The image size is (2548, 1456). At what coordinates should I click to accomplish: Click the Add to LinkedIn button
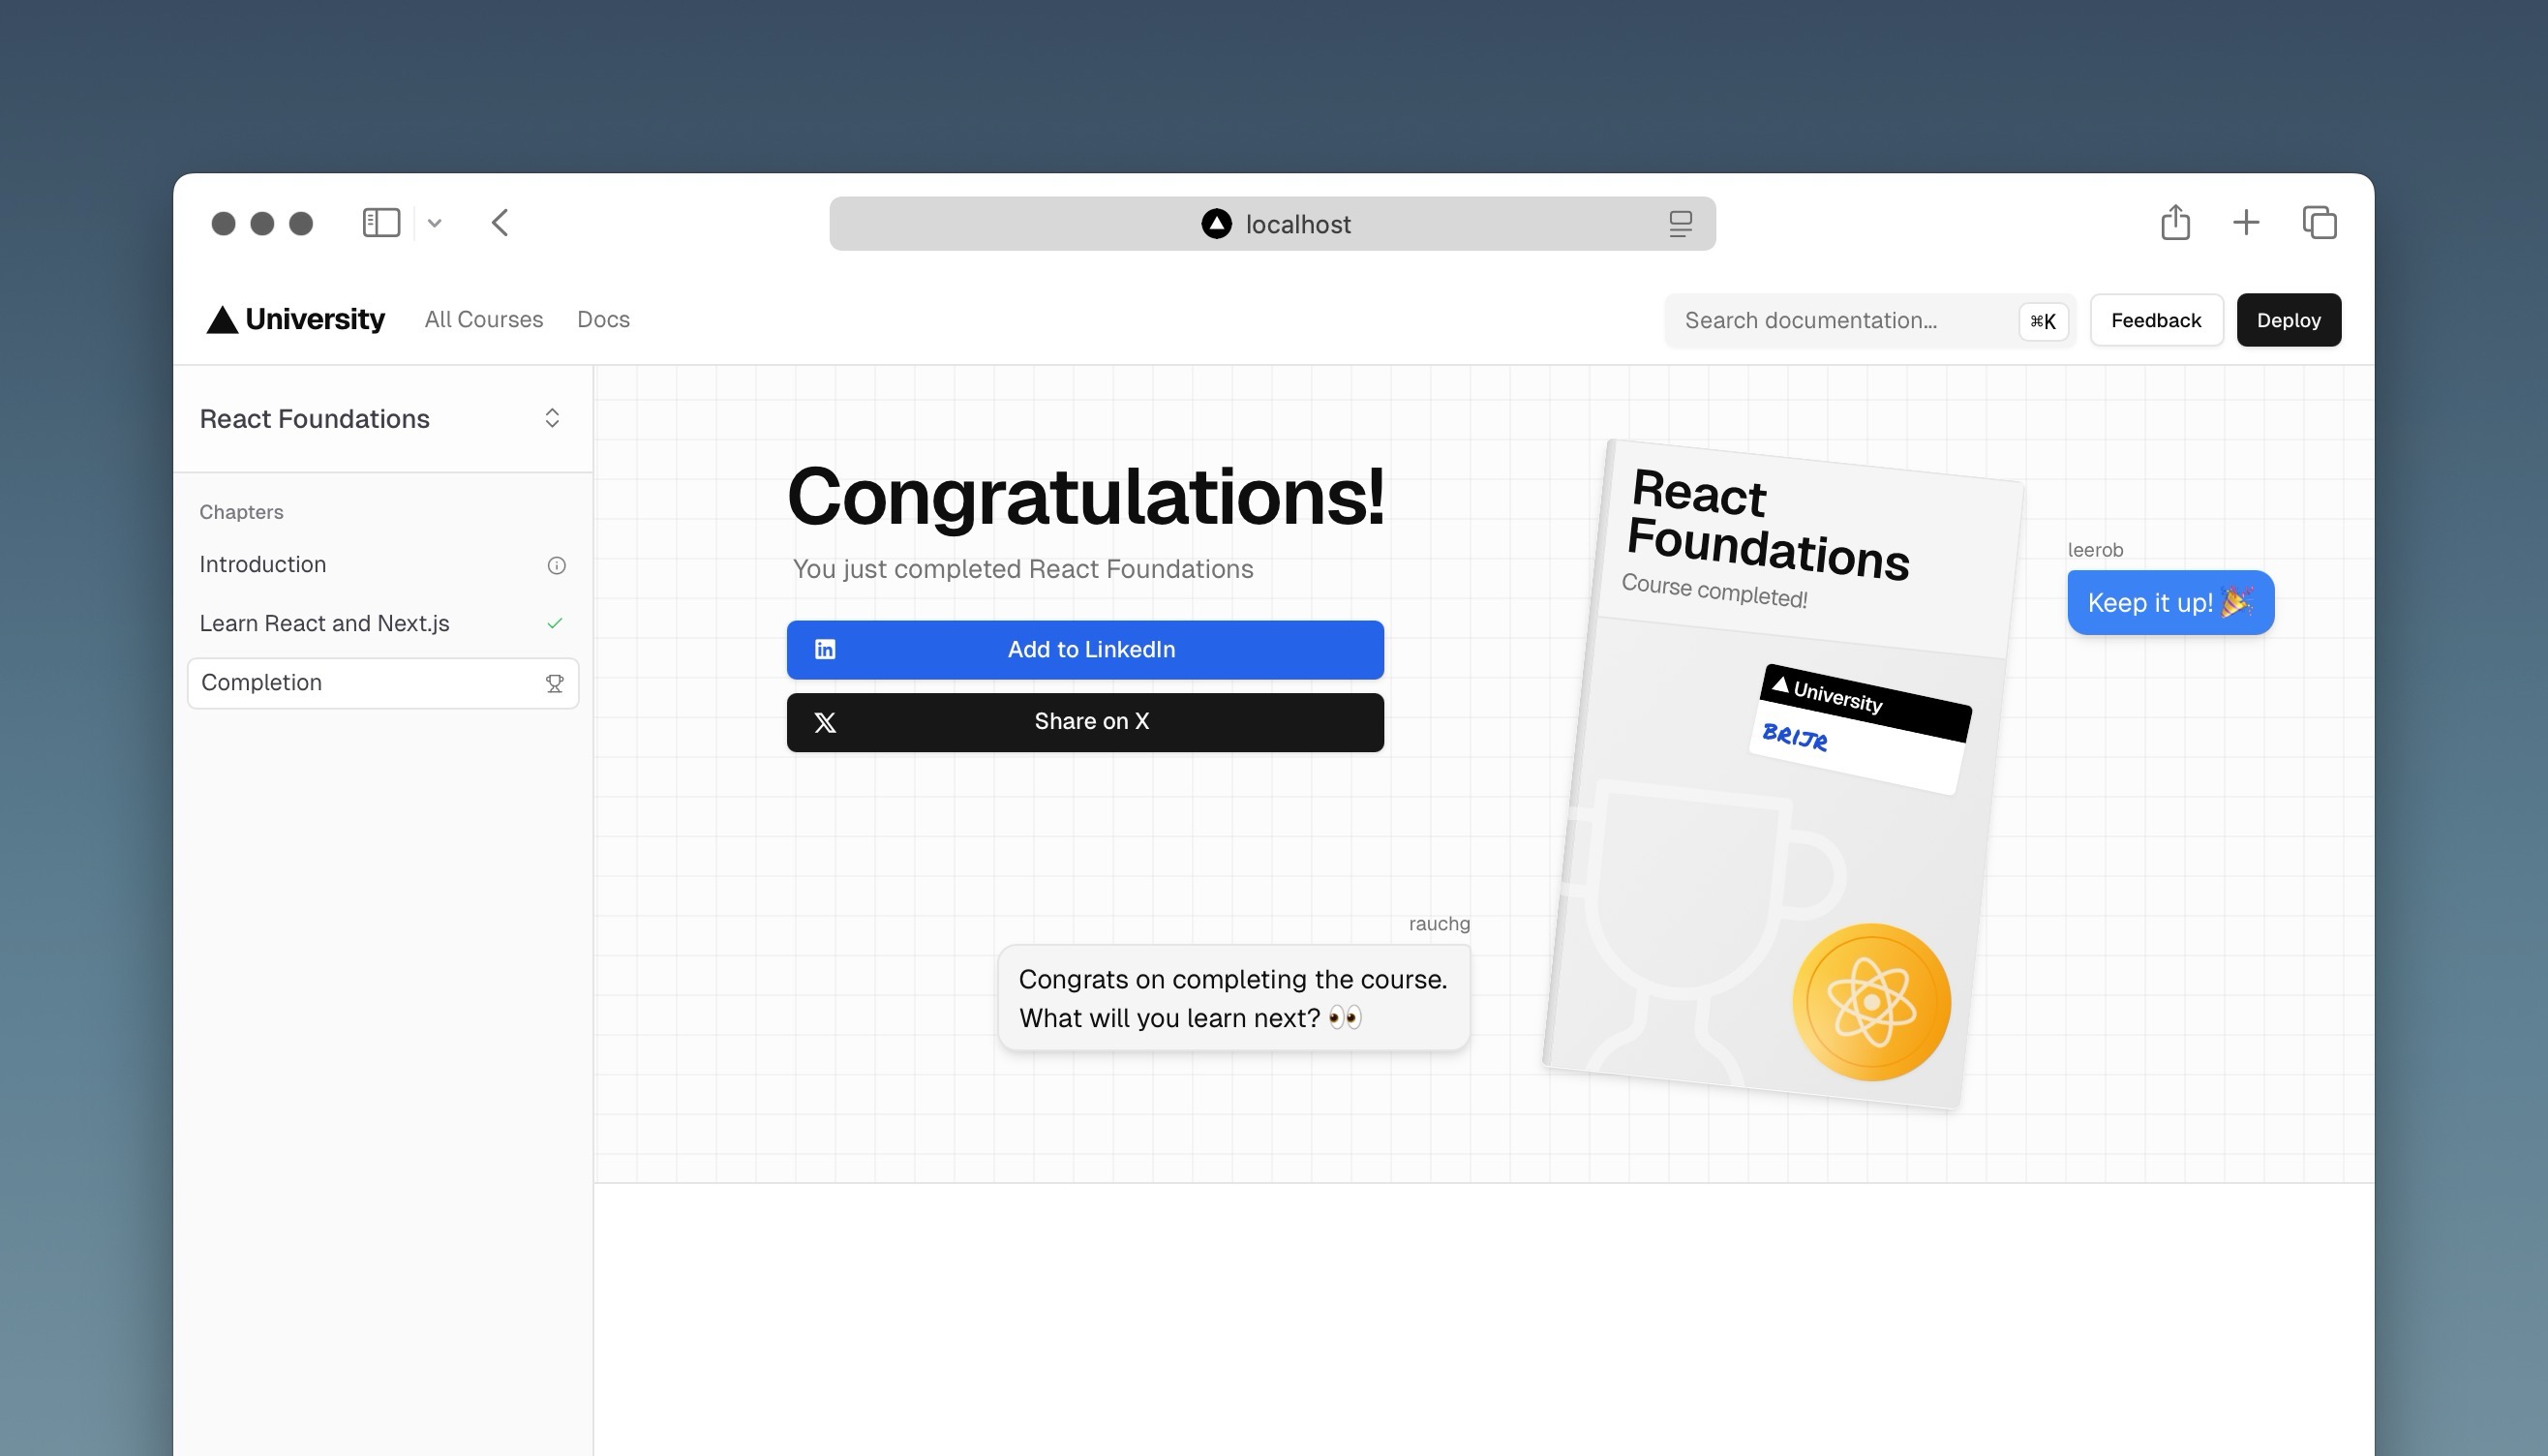tap(1085, 650)
